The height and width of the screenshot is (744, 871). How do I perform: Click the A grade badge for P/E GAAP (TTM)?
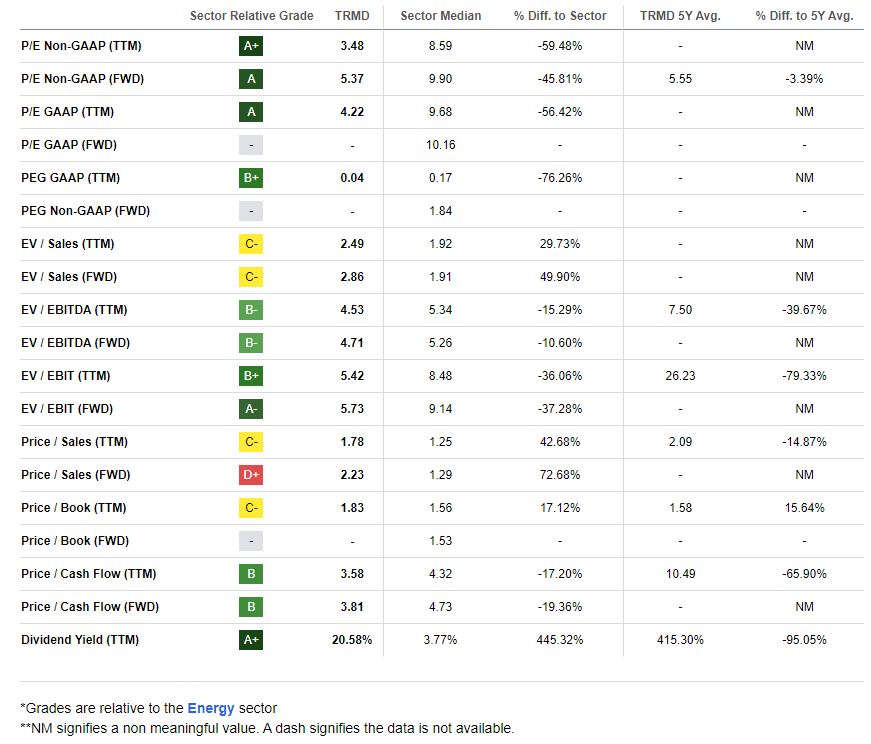tap(251, 112)
